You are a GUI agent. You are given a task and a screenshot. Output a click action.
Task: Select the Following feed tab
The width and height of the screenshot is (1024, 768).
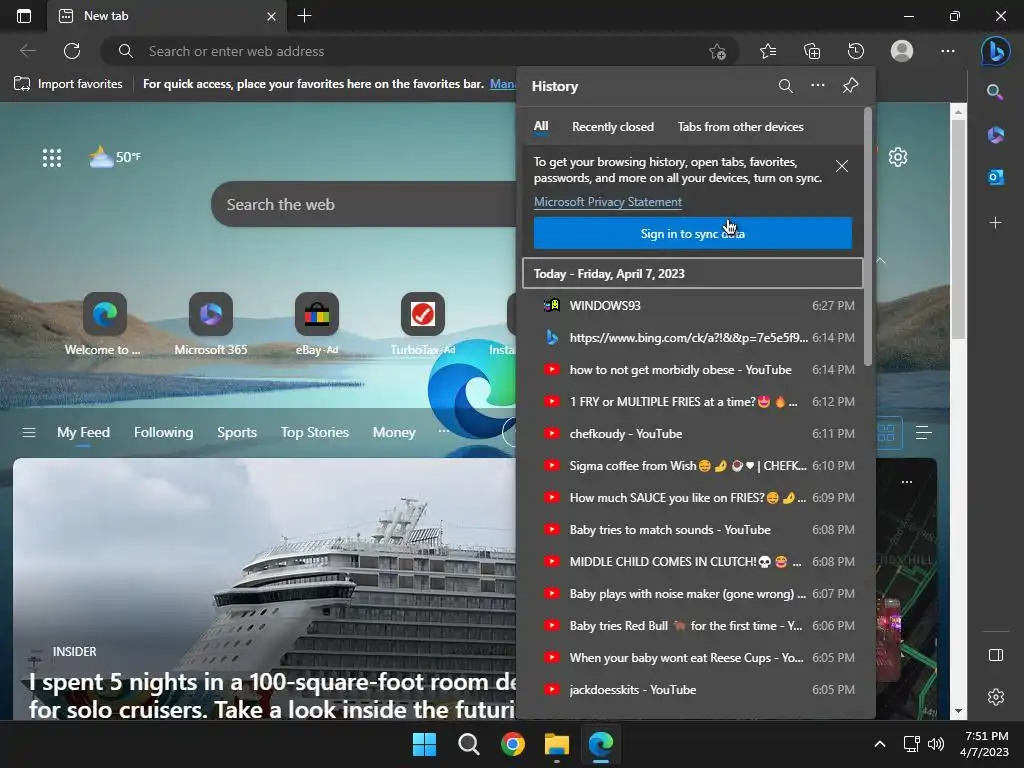(x=163, y=432)
